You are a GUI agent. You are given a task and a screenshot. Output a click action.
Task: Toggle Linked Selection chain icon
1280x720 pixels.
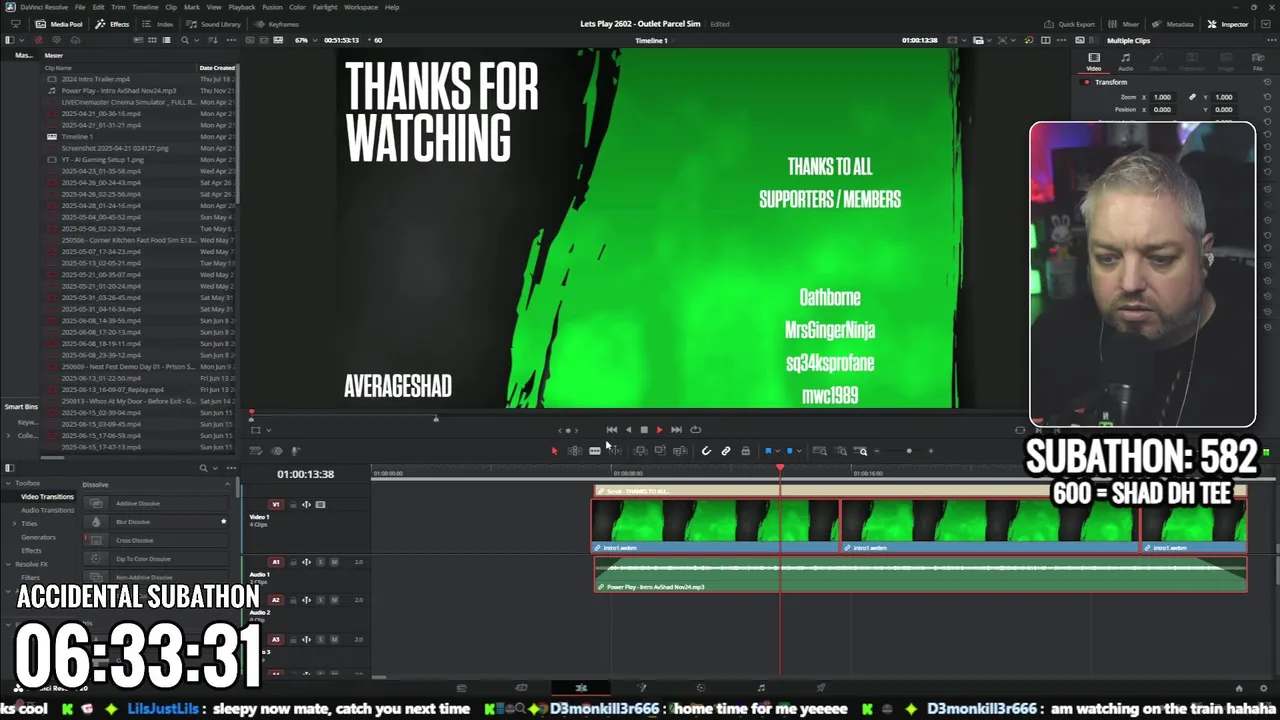(726, 451)
